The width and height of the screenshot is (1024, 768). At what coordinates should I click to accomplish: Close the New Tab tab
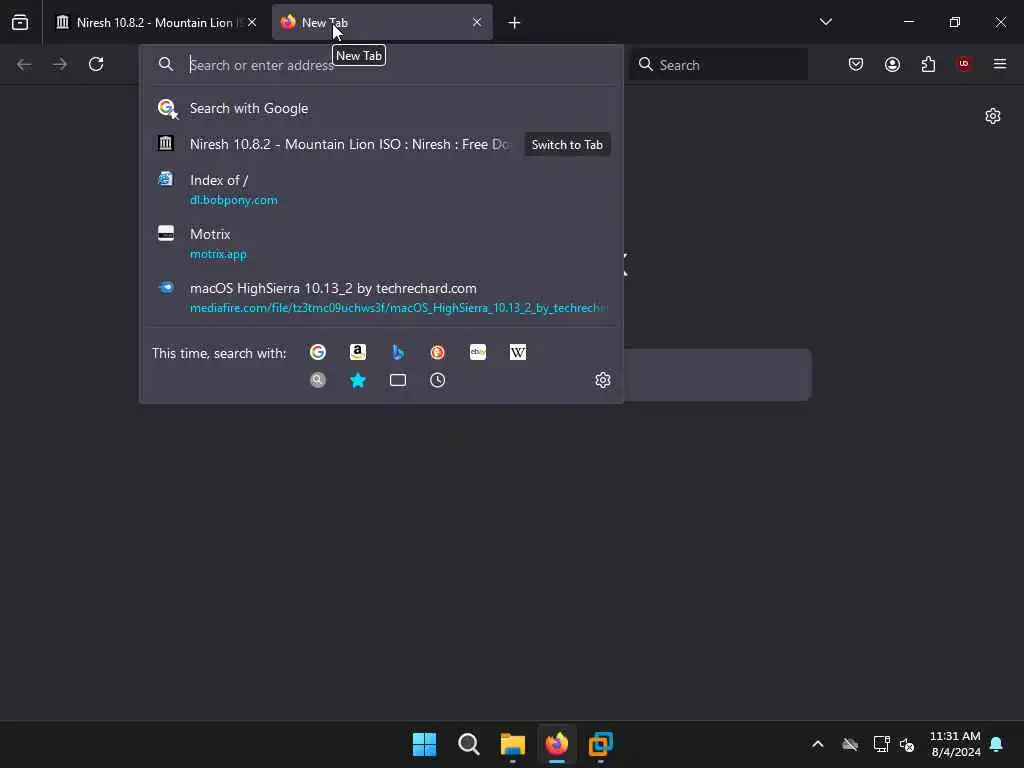(477, 22)
